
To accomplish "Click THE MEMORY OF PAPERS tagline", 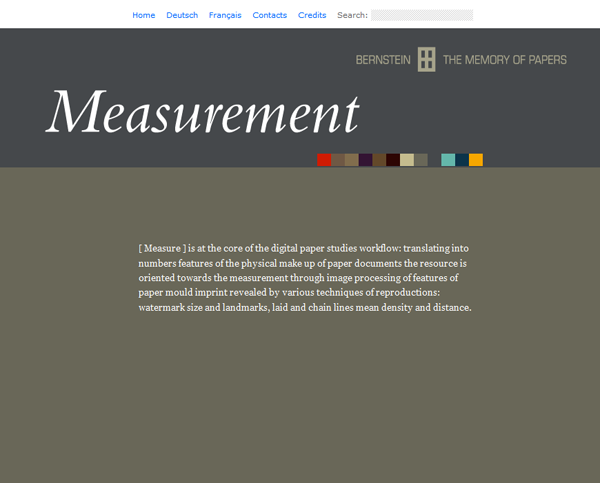I will pyautogui.click(x=505, y=60).
